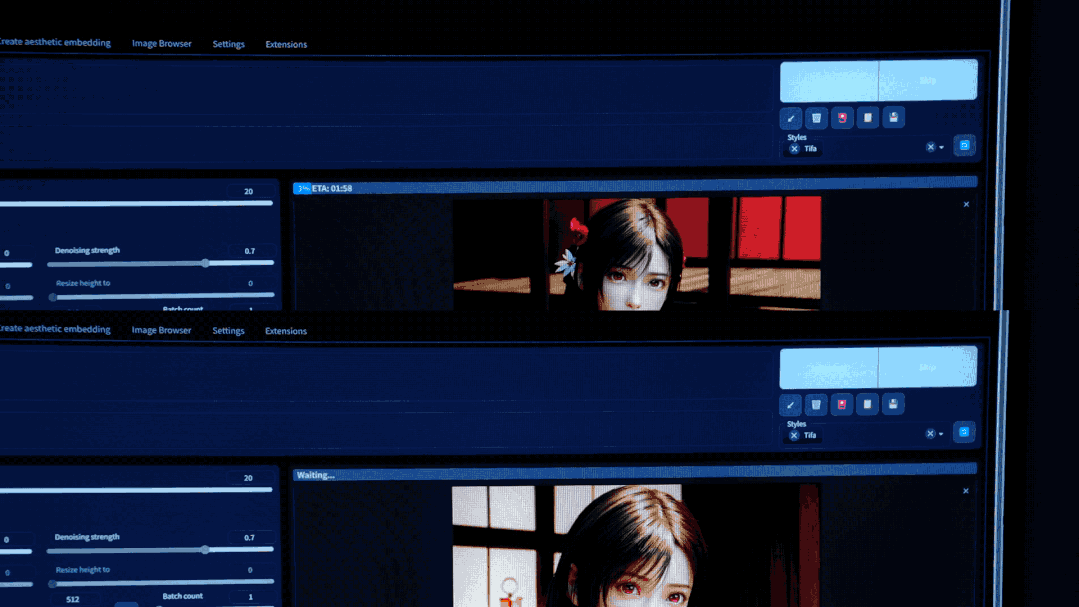
Task: Click the Batch count value field in lower panel
Action: click(251, 597)
